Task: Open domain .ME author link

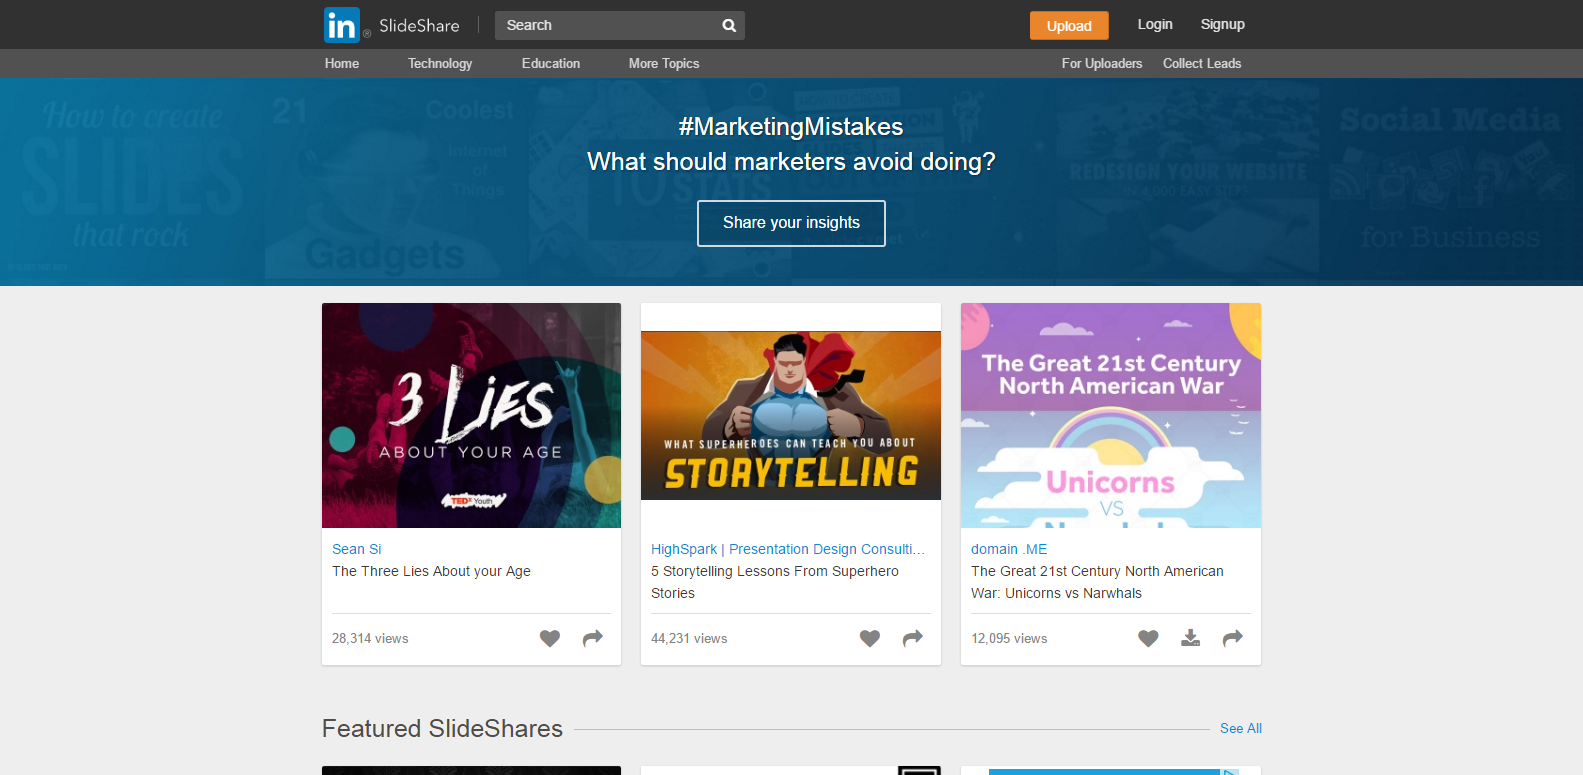Action: pos(1009,549)
